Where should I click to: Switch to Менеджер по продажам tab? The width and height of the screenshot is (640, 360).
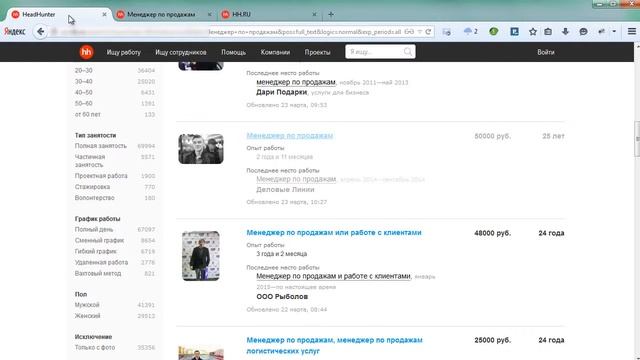click(x=161, y=14)
